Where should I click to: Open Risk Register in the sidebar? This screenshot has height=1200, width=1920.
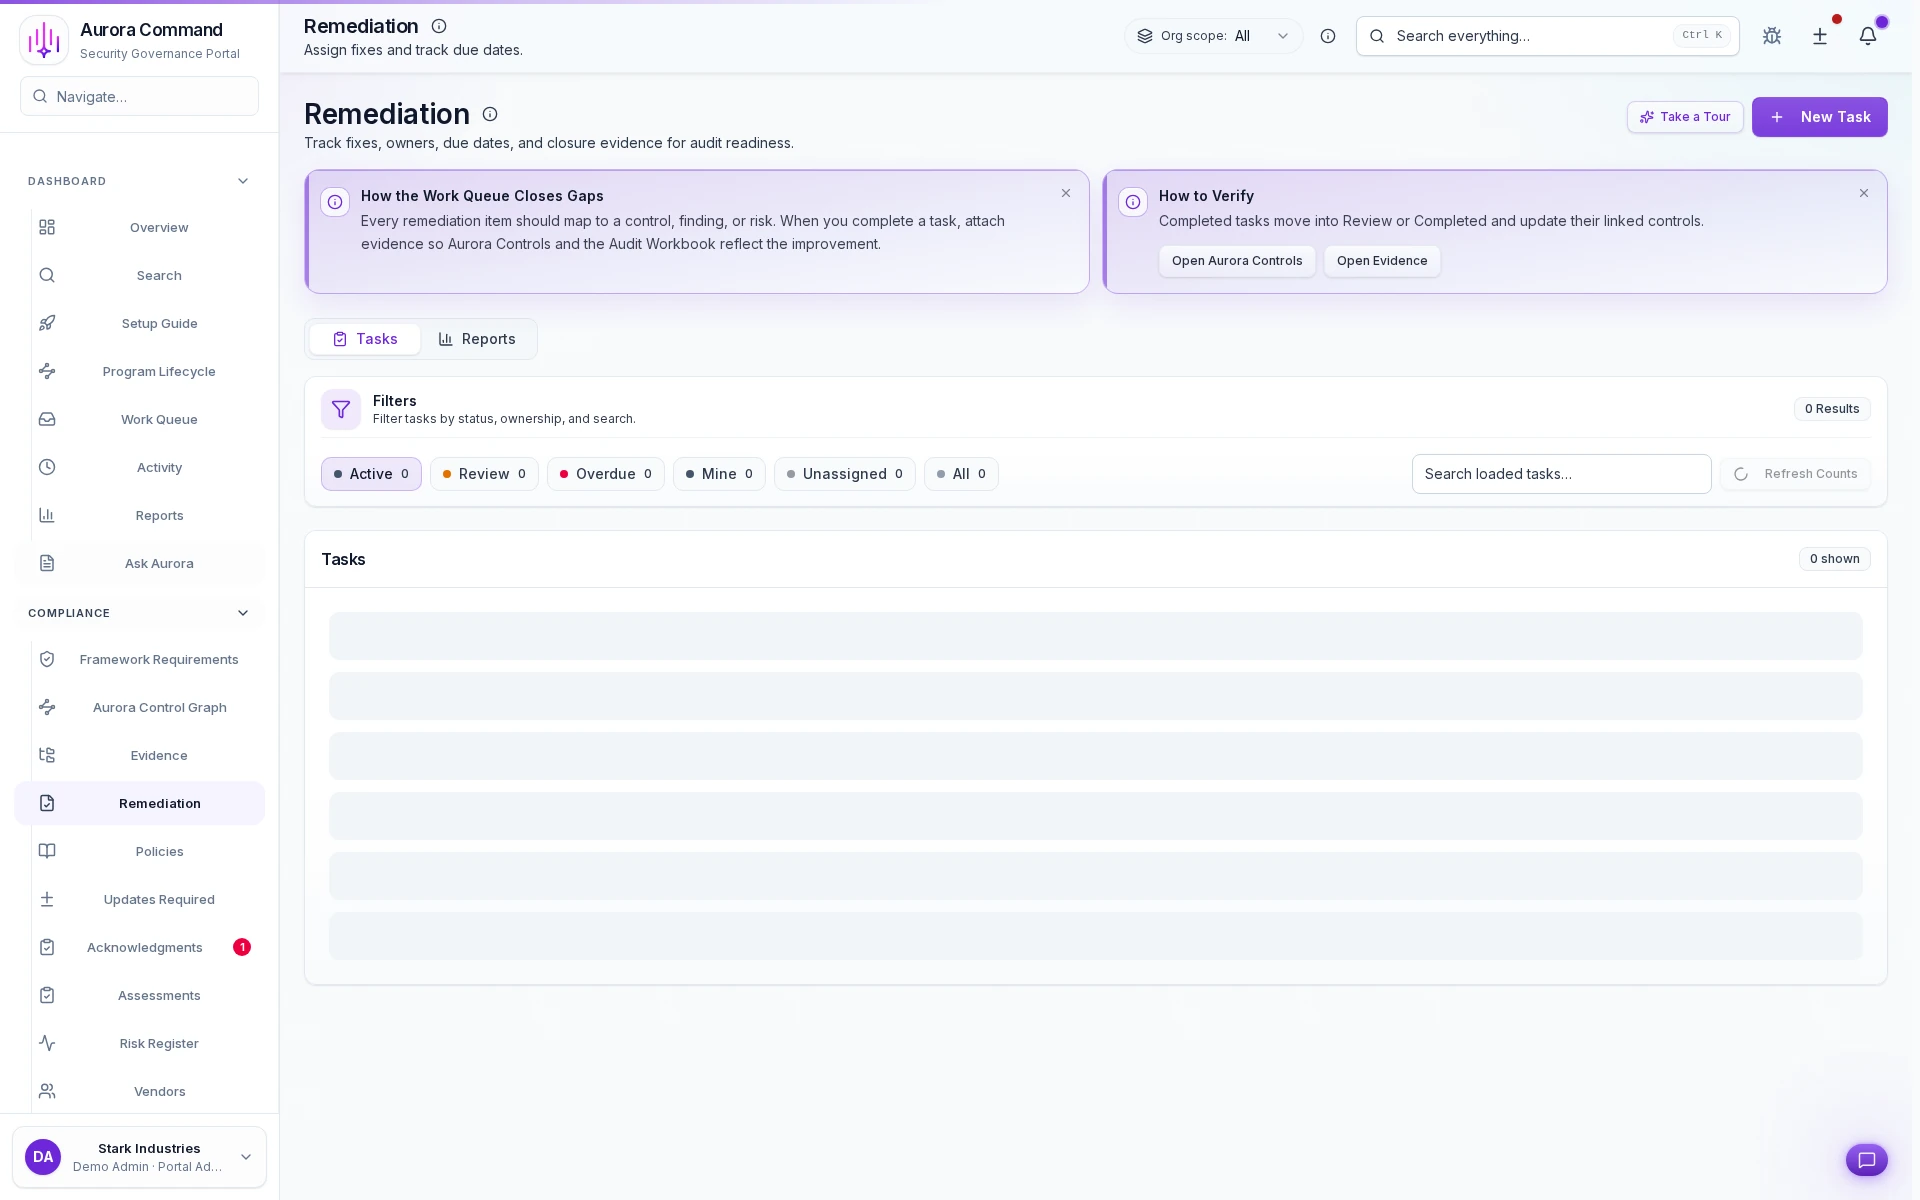[159, 1043]
